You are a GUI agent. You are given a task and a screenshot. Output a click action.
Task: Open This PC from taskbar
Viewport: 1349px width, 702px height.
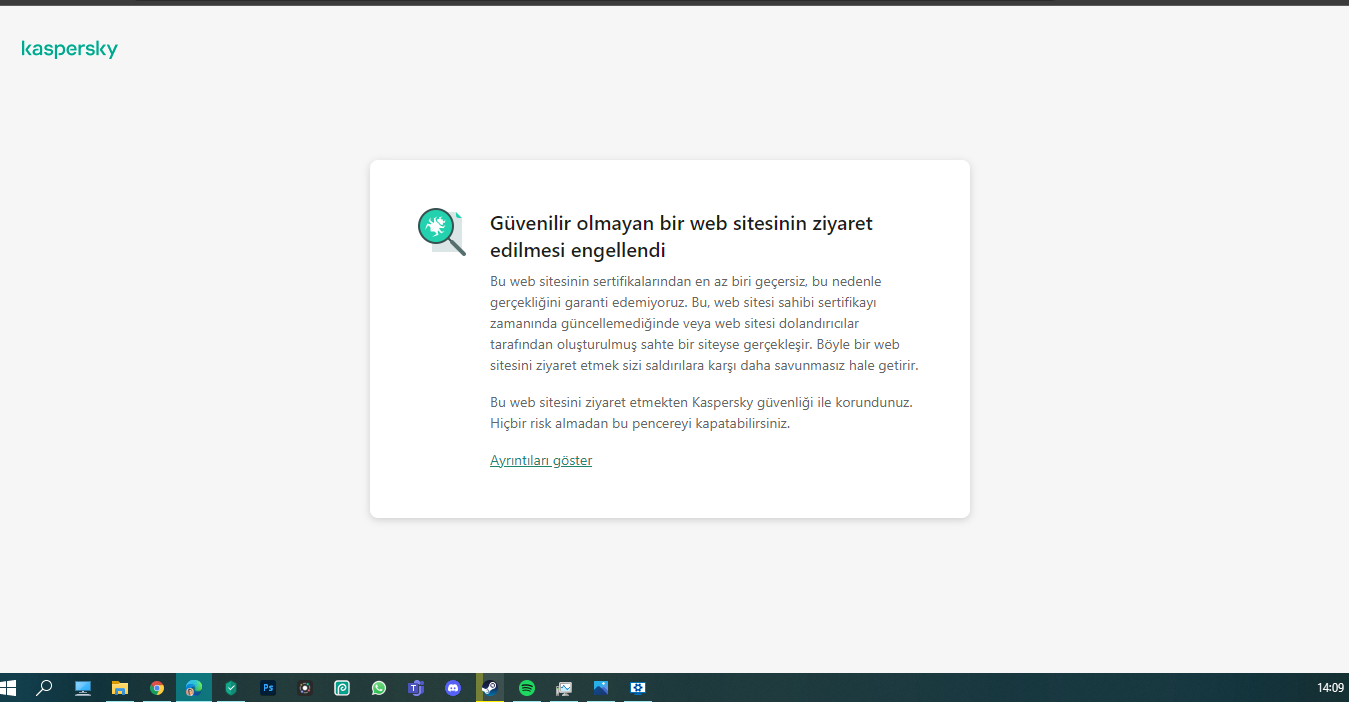coord(83,688)
